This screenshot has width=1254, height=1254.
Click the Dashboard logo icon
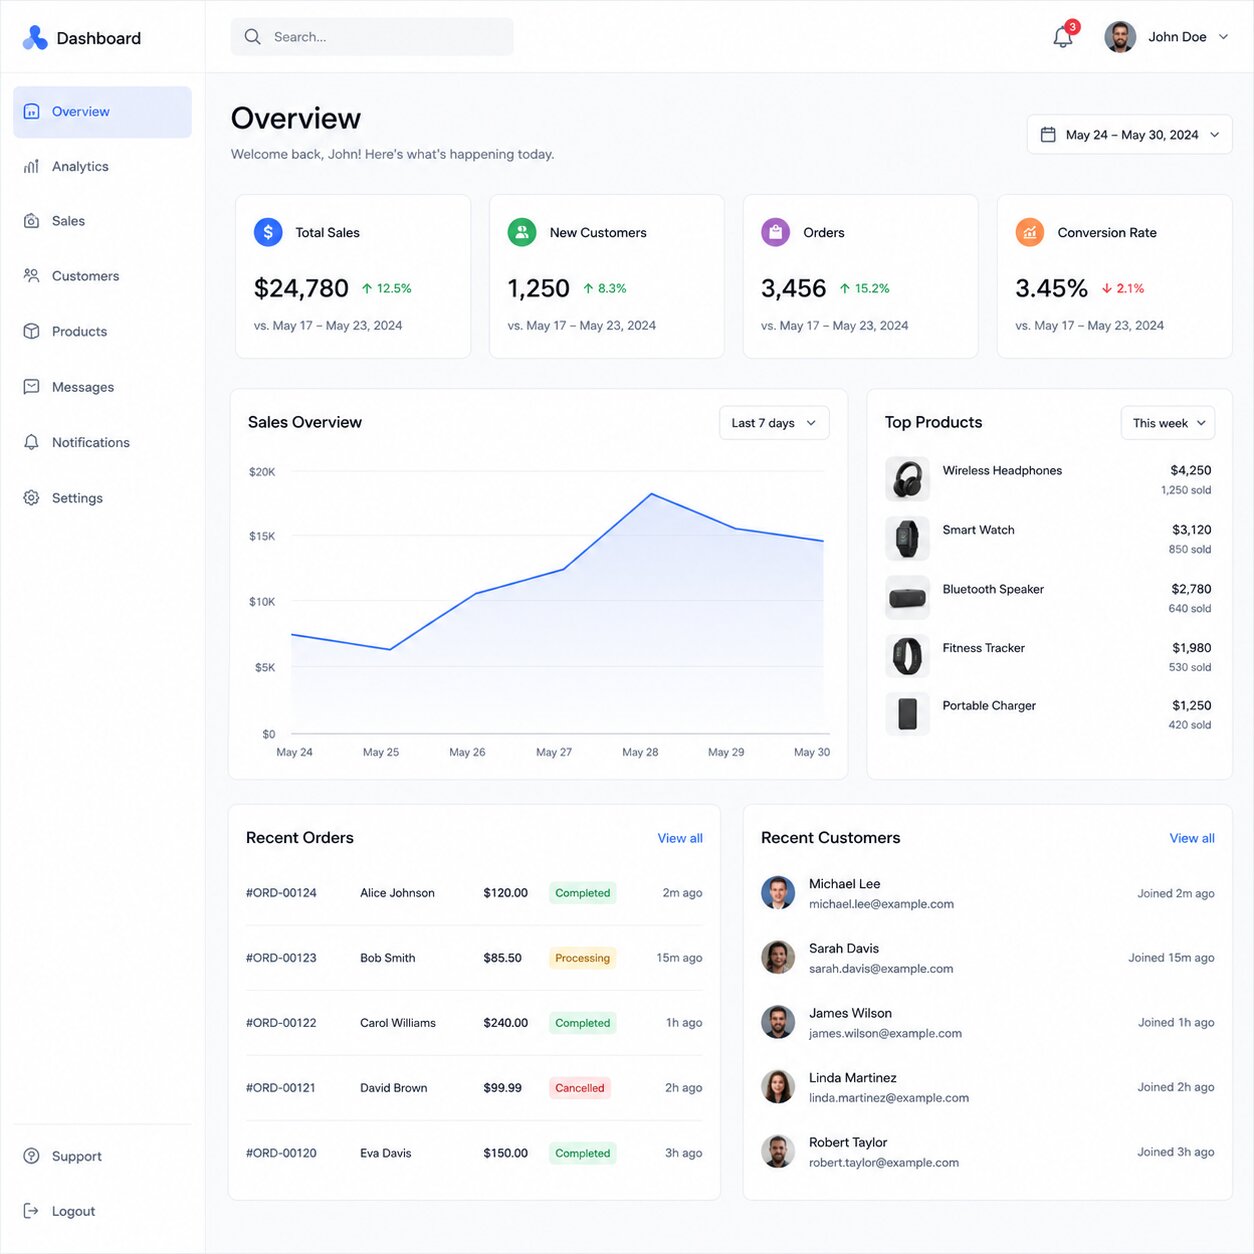pos(35,38)
